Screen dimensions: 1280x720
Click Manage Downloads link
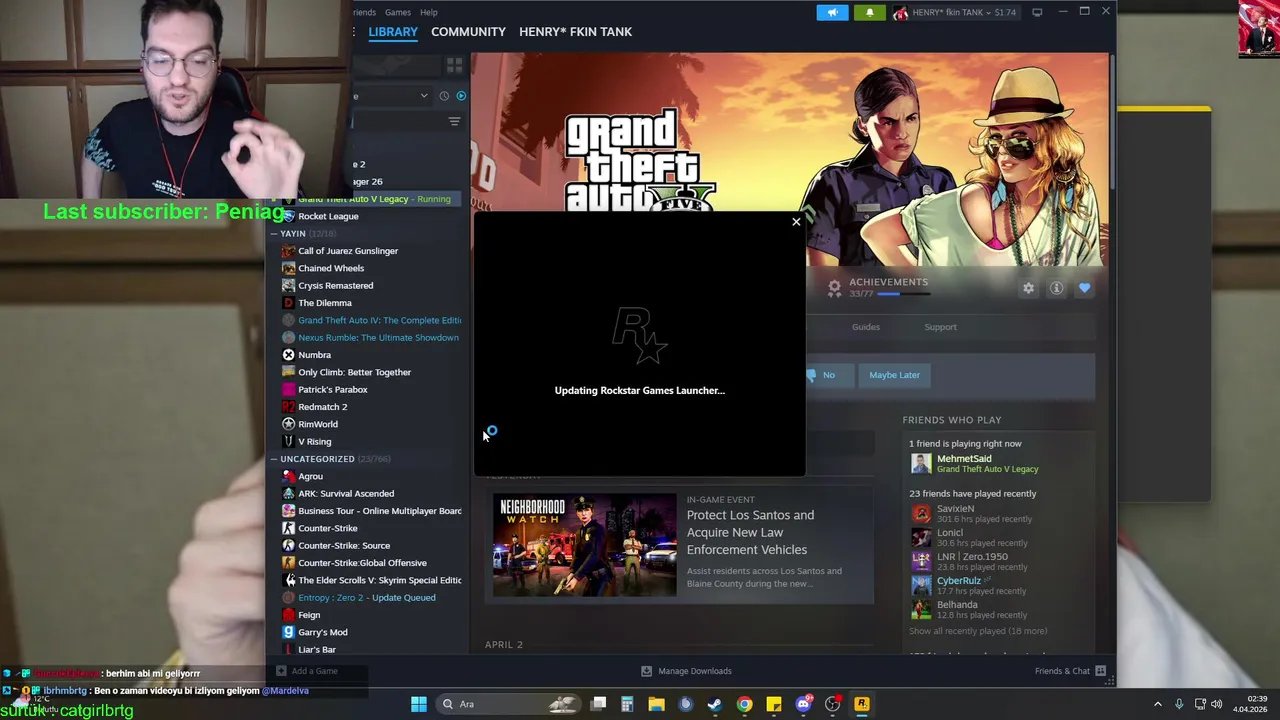click(695, 671)
